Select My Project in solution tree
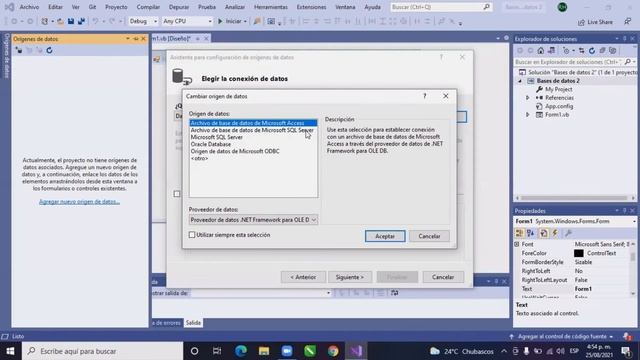The width and height of the screenshot is (640, 360). (x=558, y=89)
